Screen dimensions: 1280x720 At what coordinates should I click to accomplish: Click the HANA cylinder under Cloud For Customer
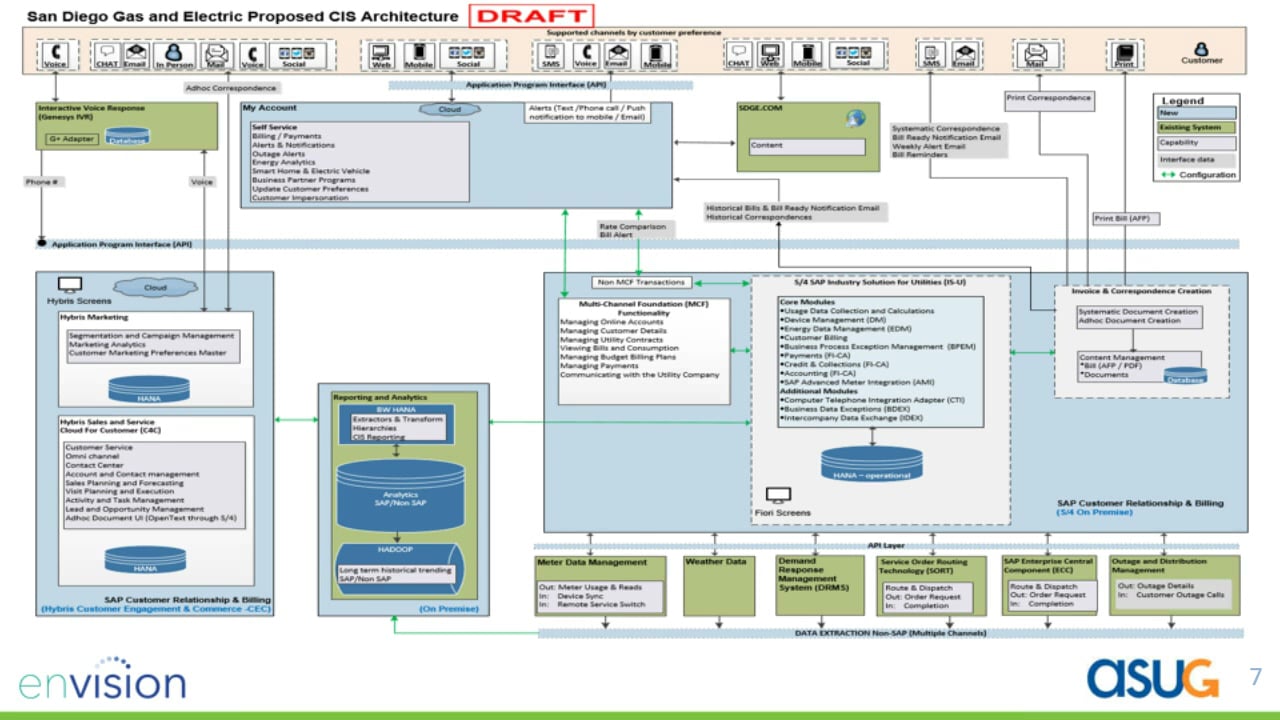[x=146, y=560]
